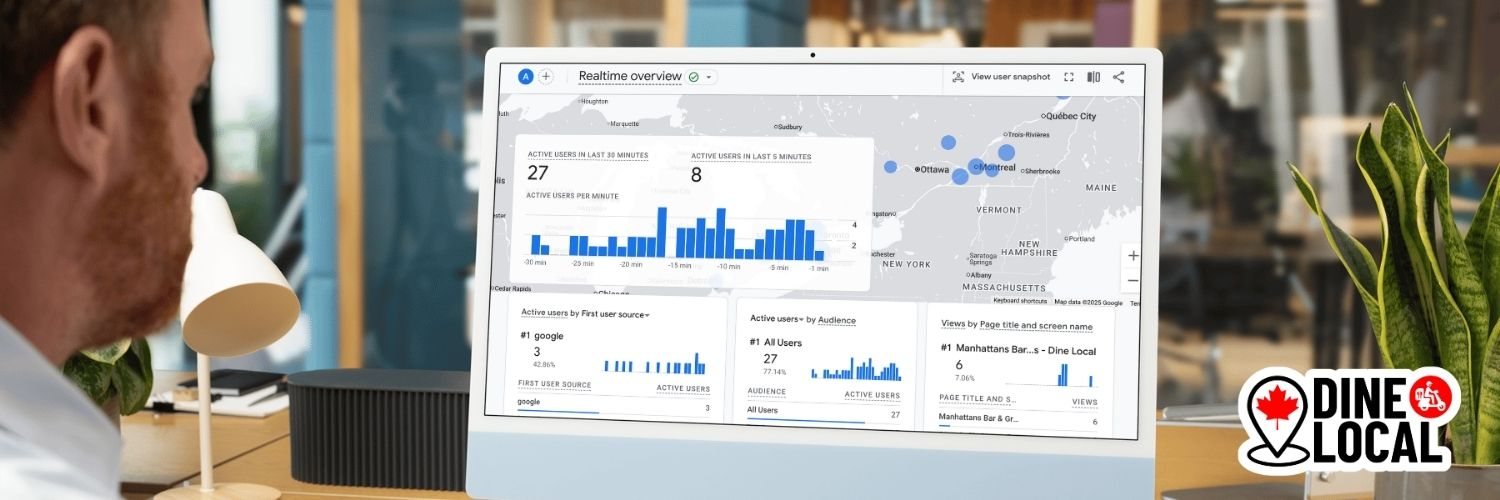Click the green check status icon beside Realtime overview
Viewport: 1500px width, 500px height.
click(694, 77)
